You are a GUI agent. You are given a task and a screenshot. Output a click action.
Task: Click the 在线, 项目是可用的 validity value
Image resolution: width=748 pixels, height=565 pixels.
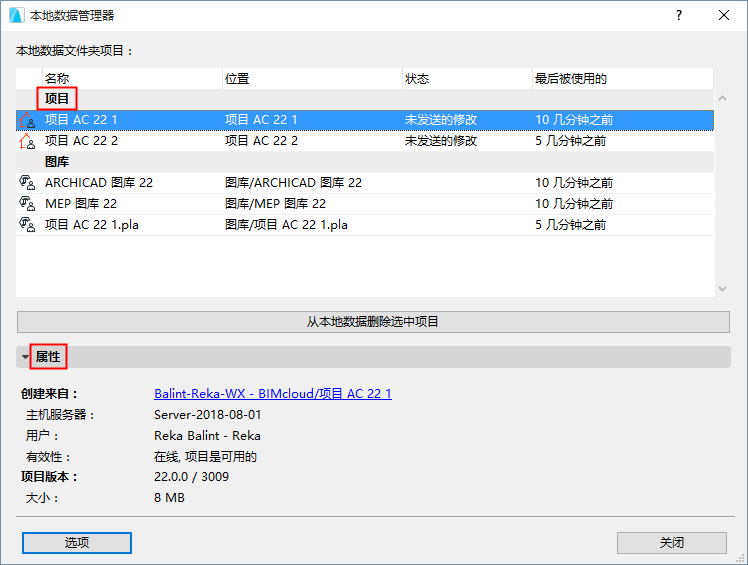[x=205, y=457]
